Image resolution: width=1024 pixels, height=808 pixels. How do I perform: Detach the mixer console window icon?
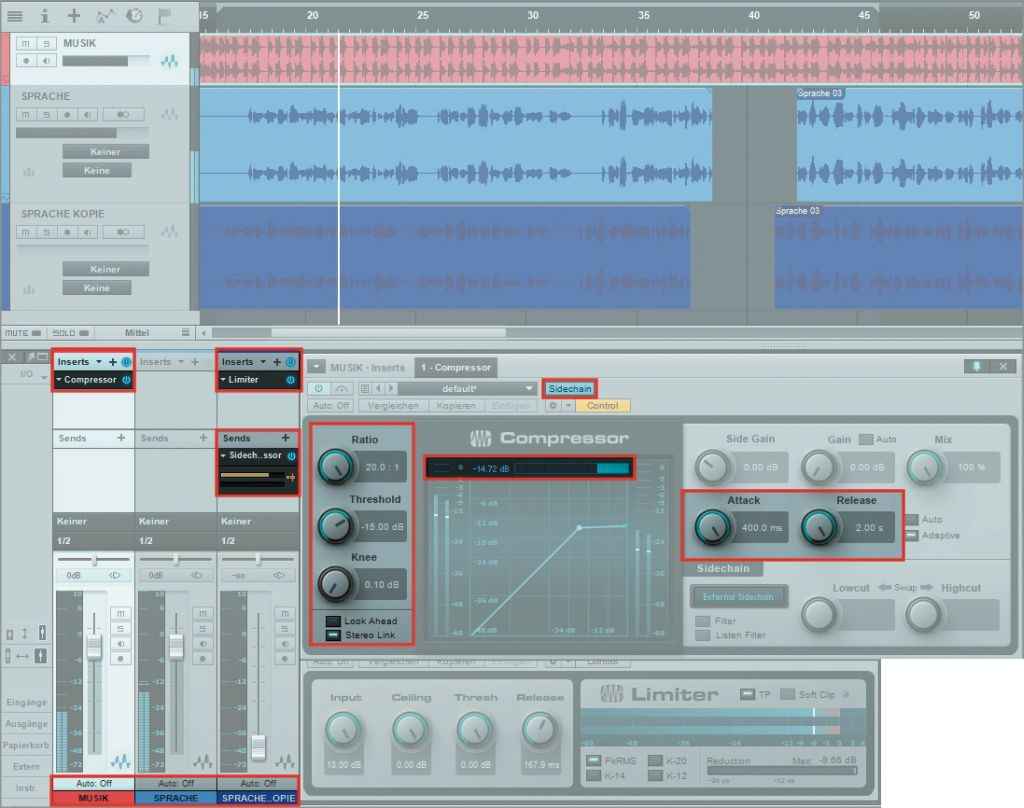42,357
